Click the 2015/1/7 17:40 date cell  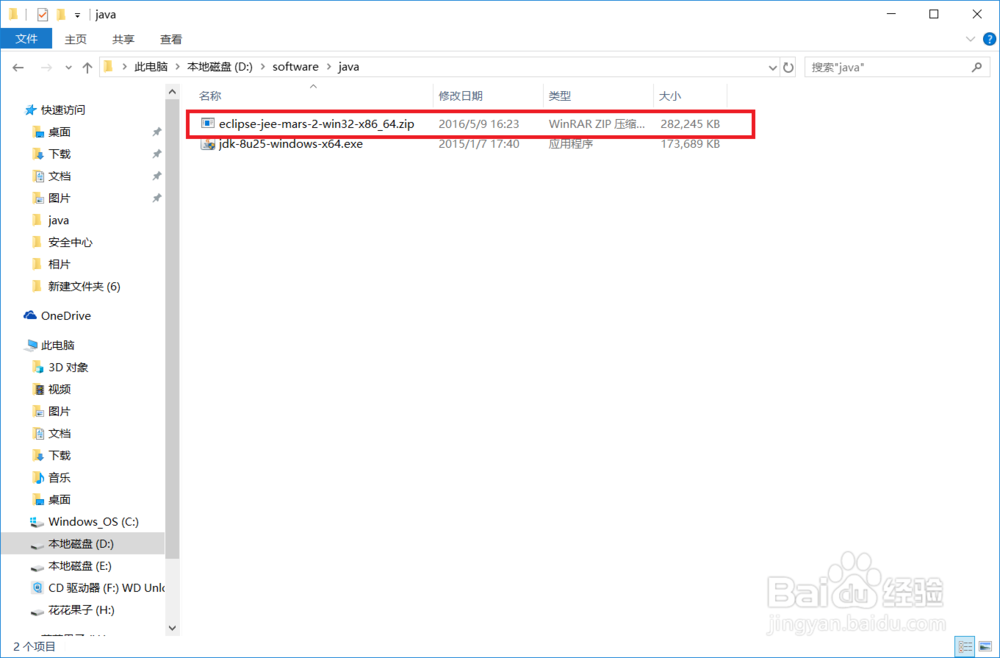coord(479,144)
